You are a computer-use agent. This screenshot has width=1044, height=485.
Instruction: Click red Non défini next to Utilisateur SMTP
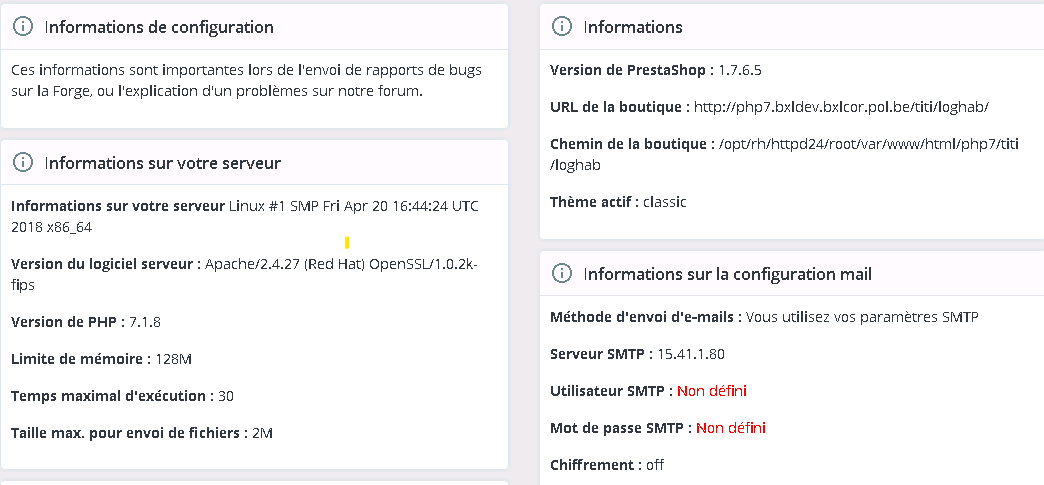[712, 391]
